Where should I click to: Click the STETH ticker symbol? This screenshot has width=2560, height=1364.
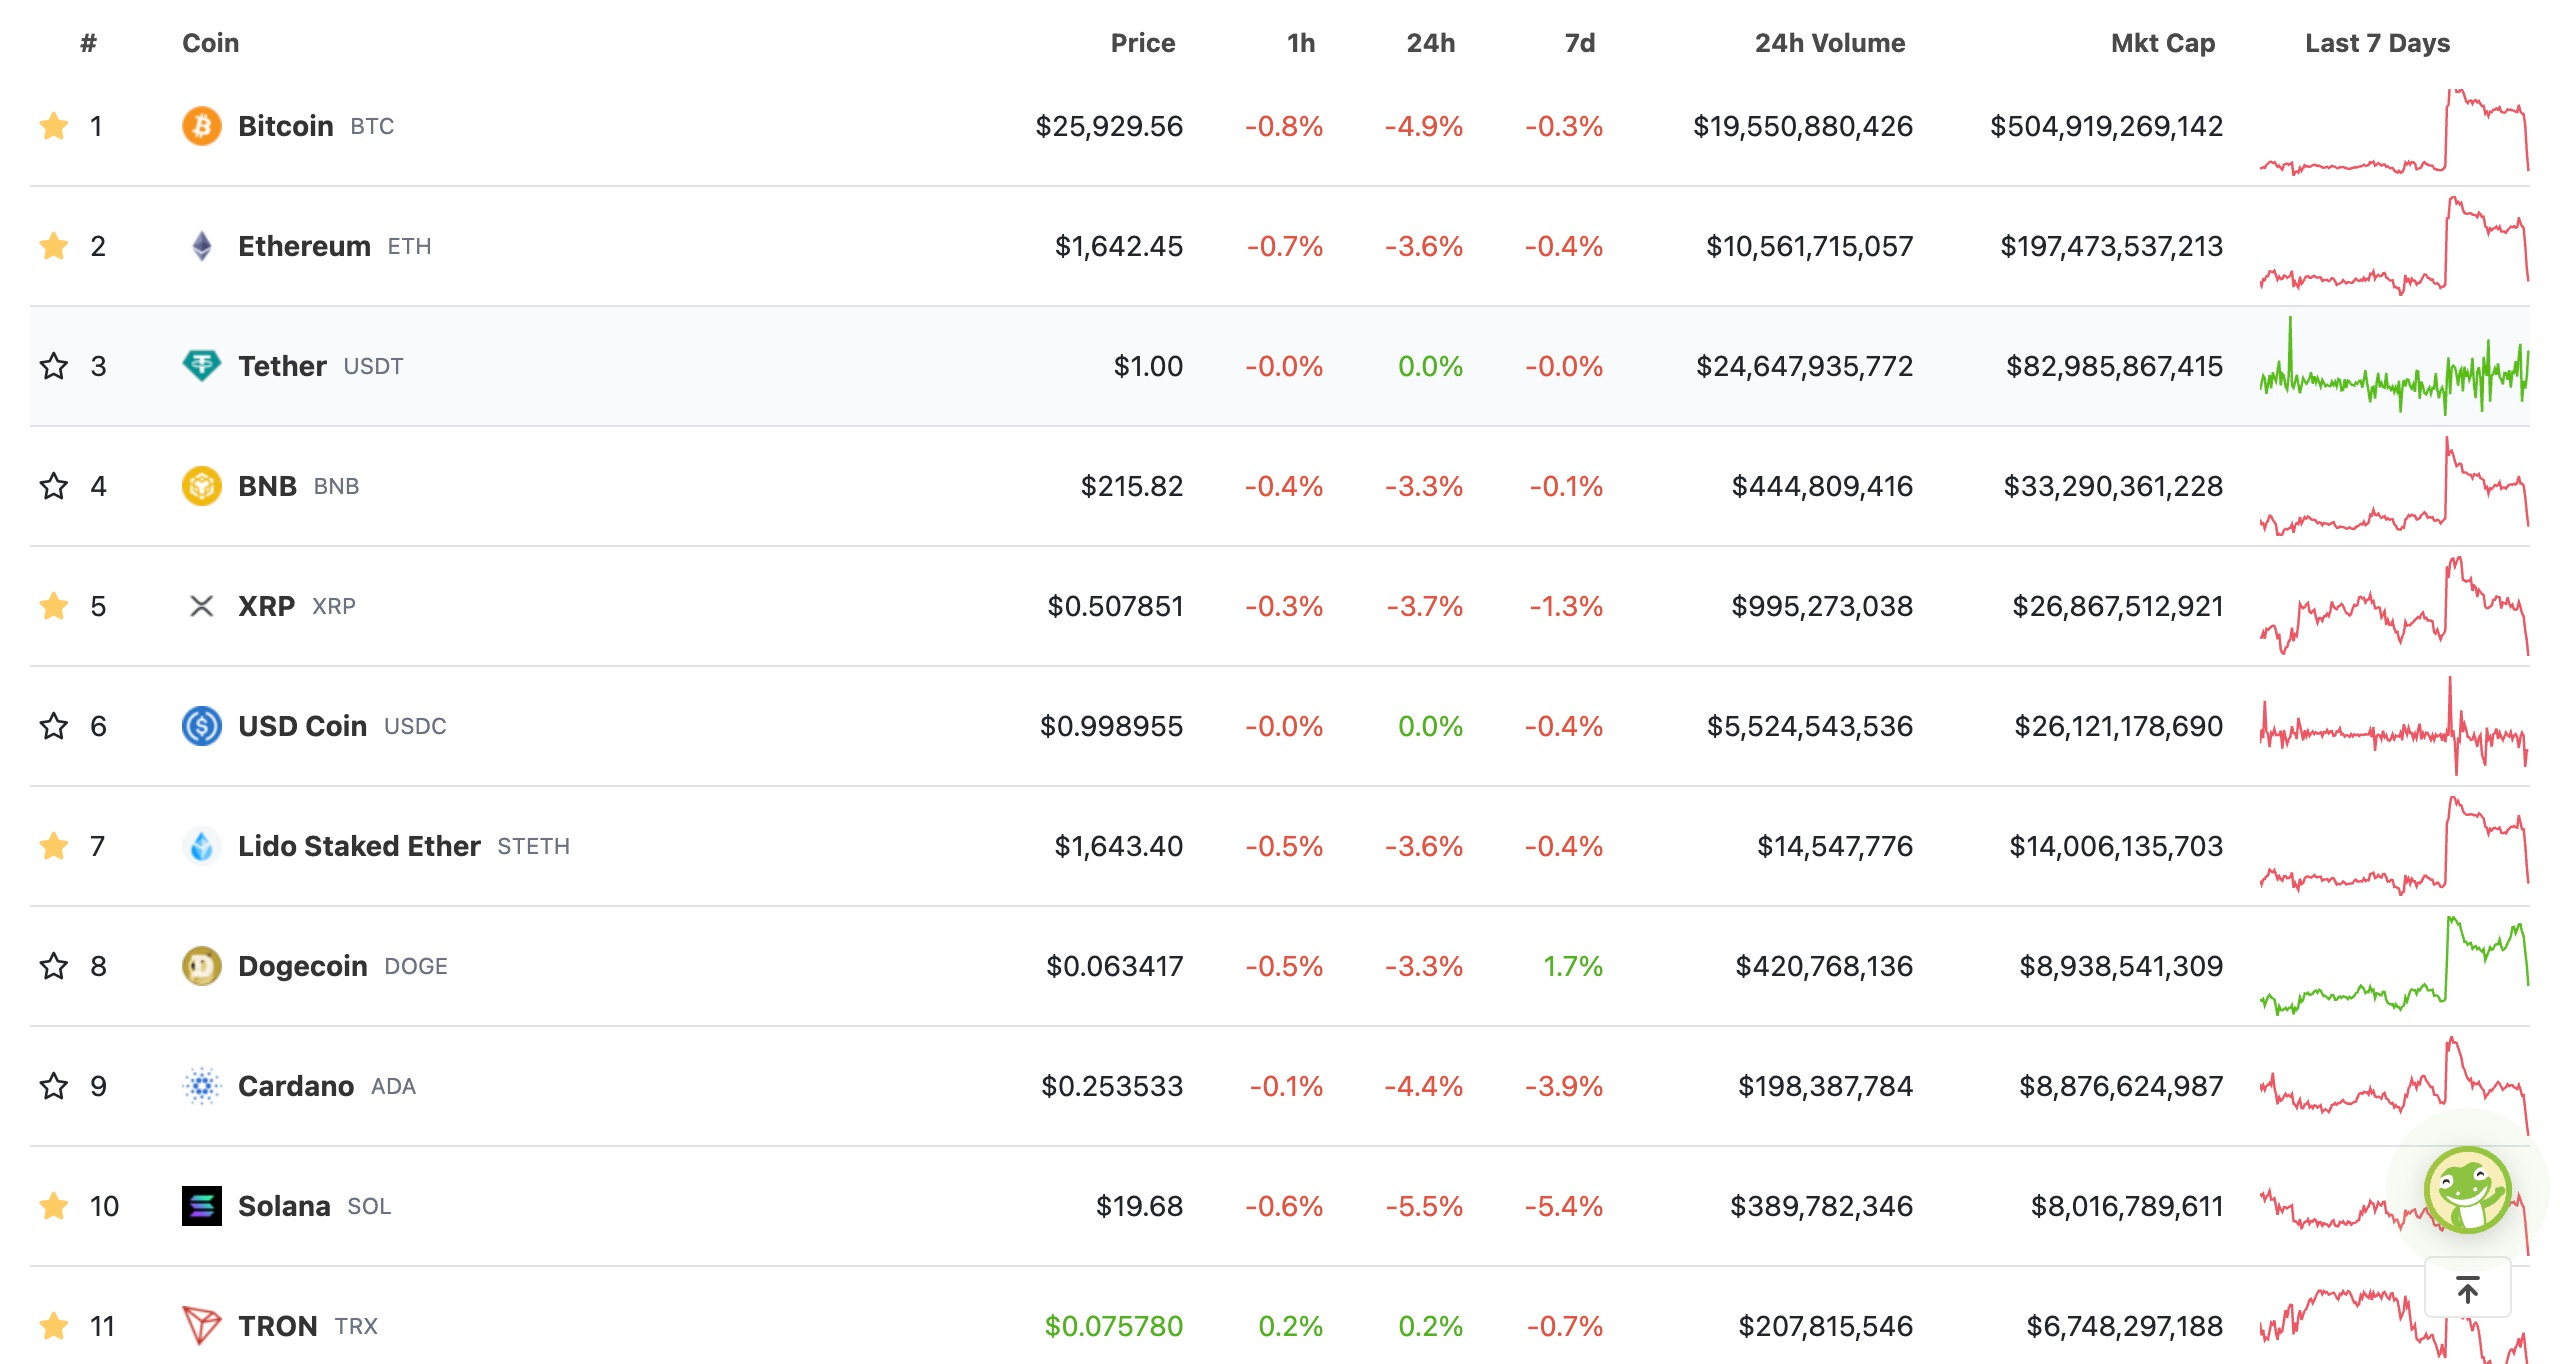point(534,846)
